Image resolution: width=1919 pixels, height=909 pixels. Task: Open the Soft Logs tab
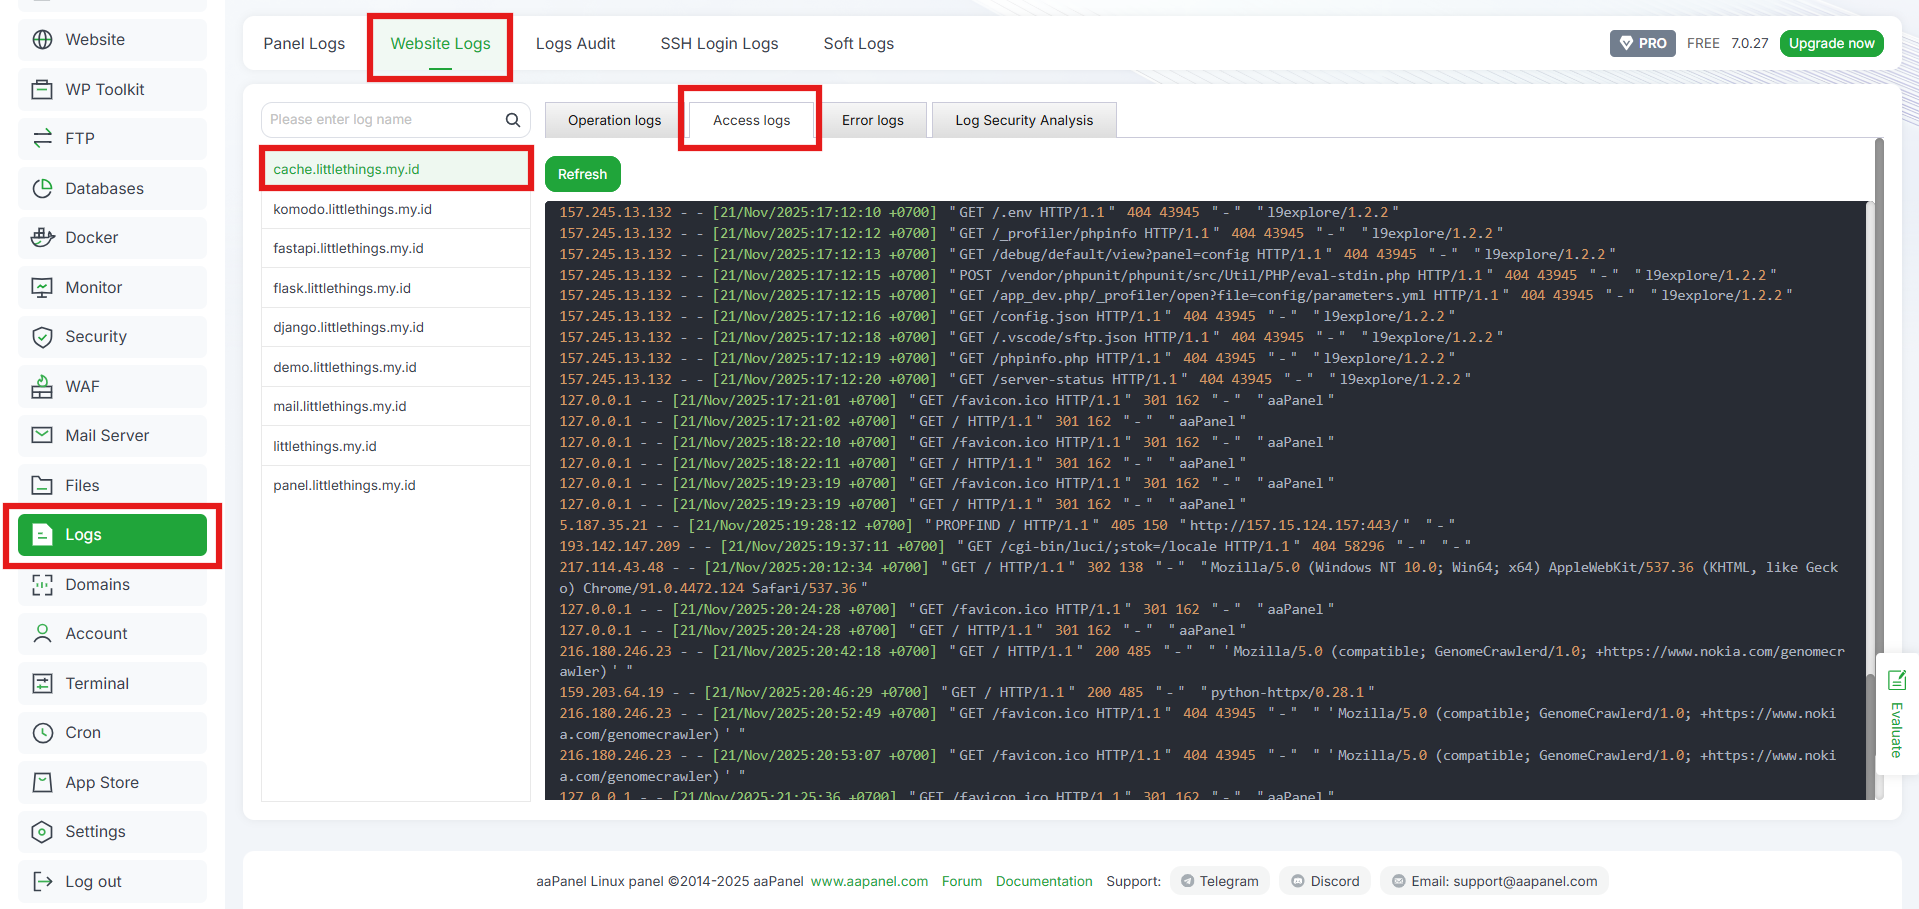pyautogui.click(x=858, y=43)
